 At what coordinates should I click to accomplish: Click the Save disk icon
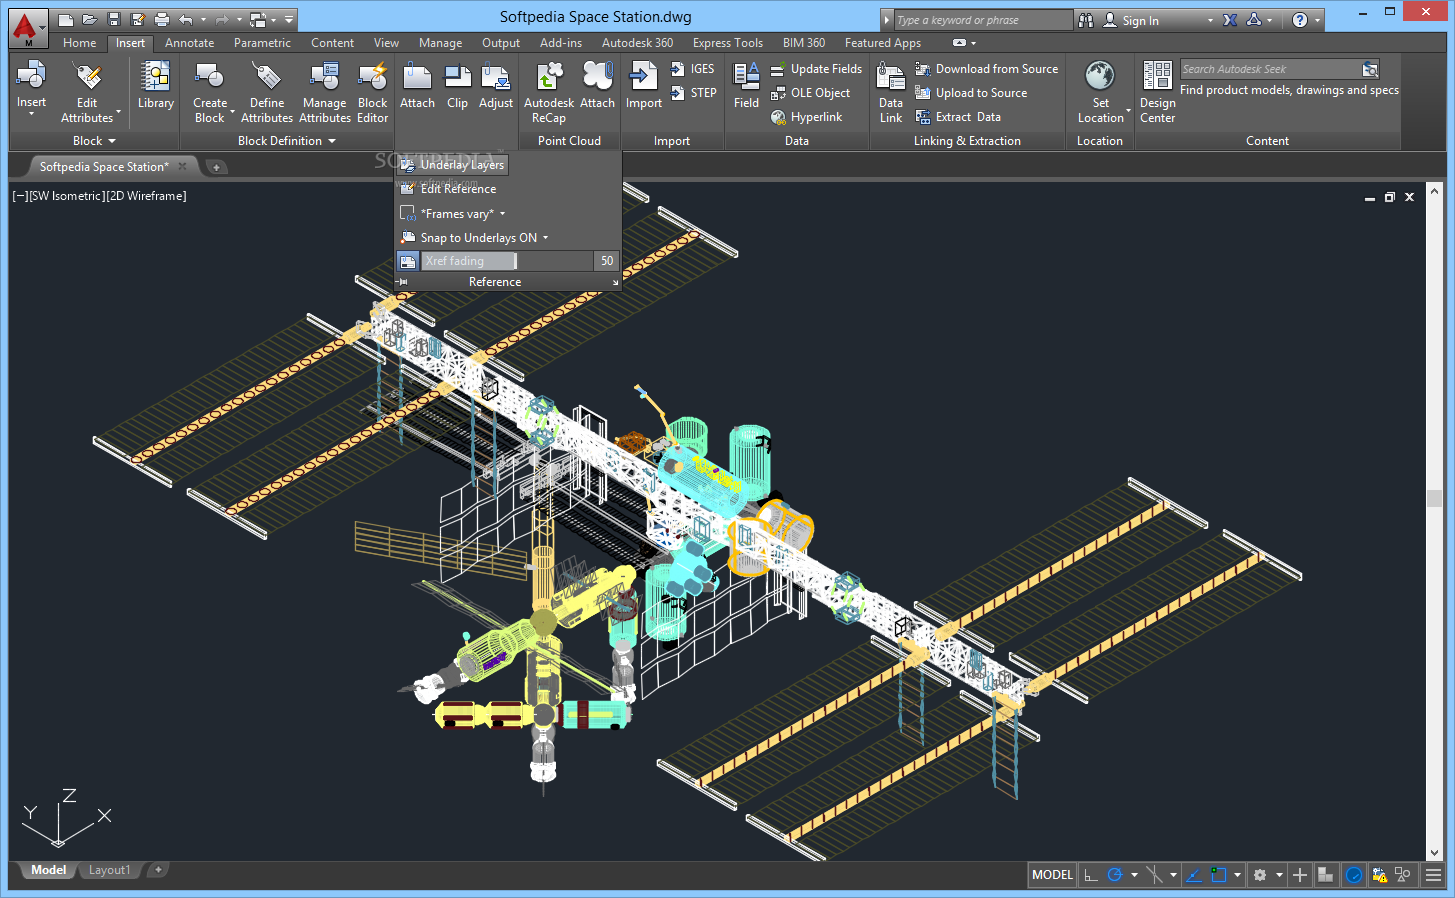pyautogui.click(x=114, y=20)
